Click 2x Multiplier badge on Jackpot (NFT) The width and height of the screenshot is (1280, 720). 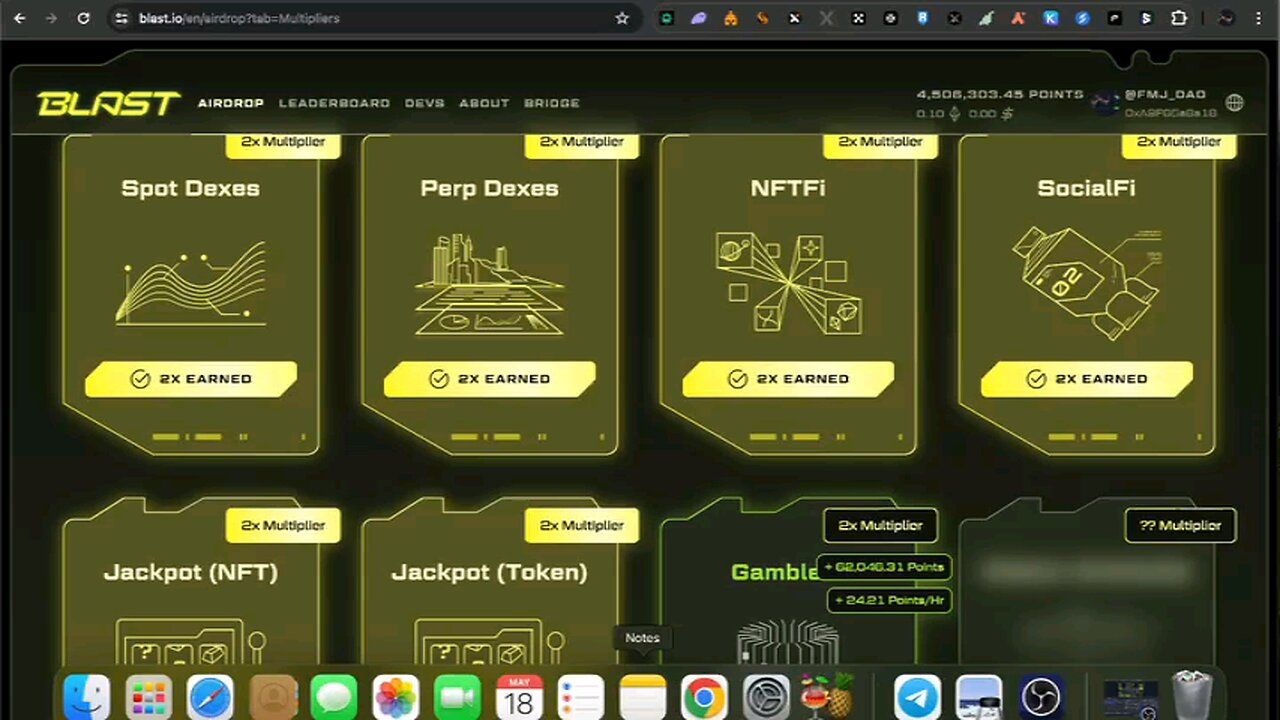tap(283, 525)
